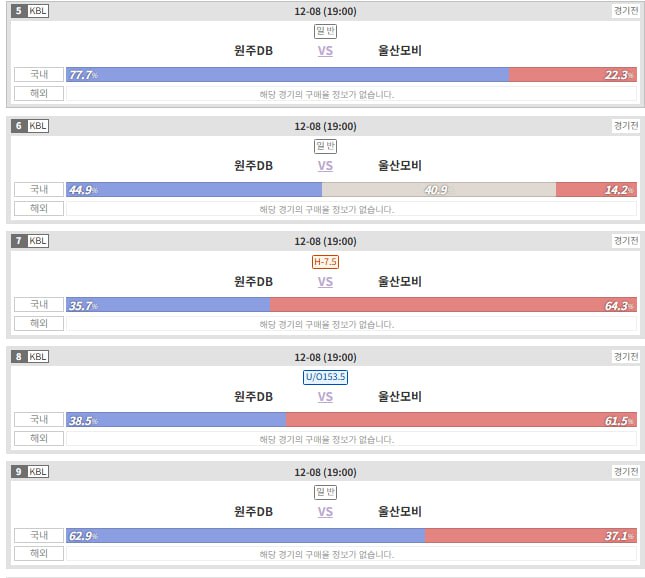The image size is (645, 578).
Task: Click the match number 8 badge
Action: (19, 356)
